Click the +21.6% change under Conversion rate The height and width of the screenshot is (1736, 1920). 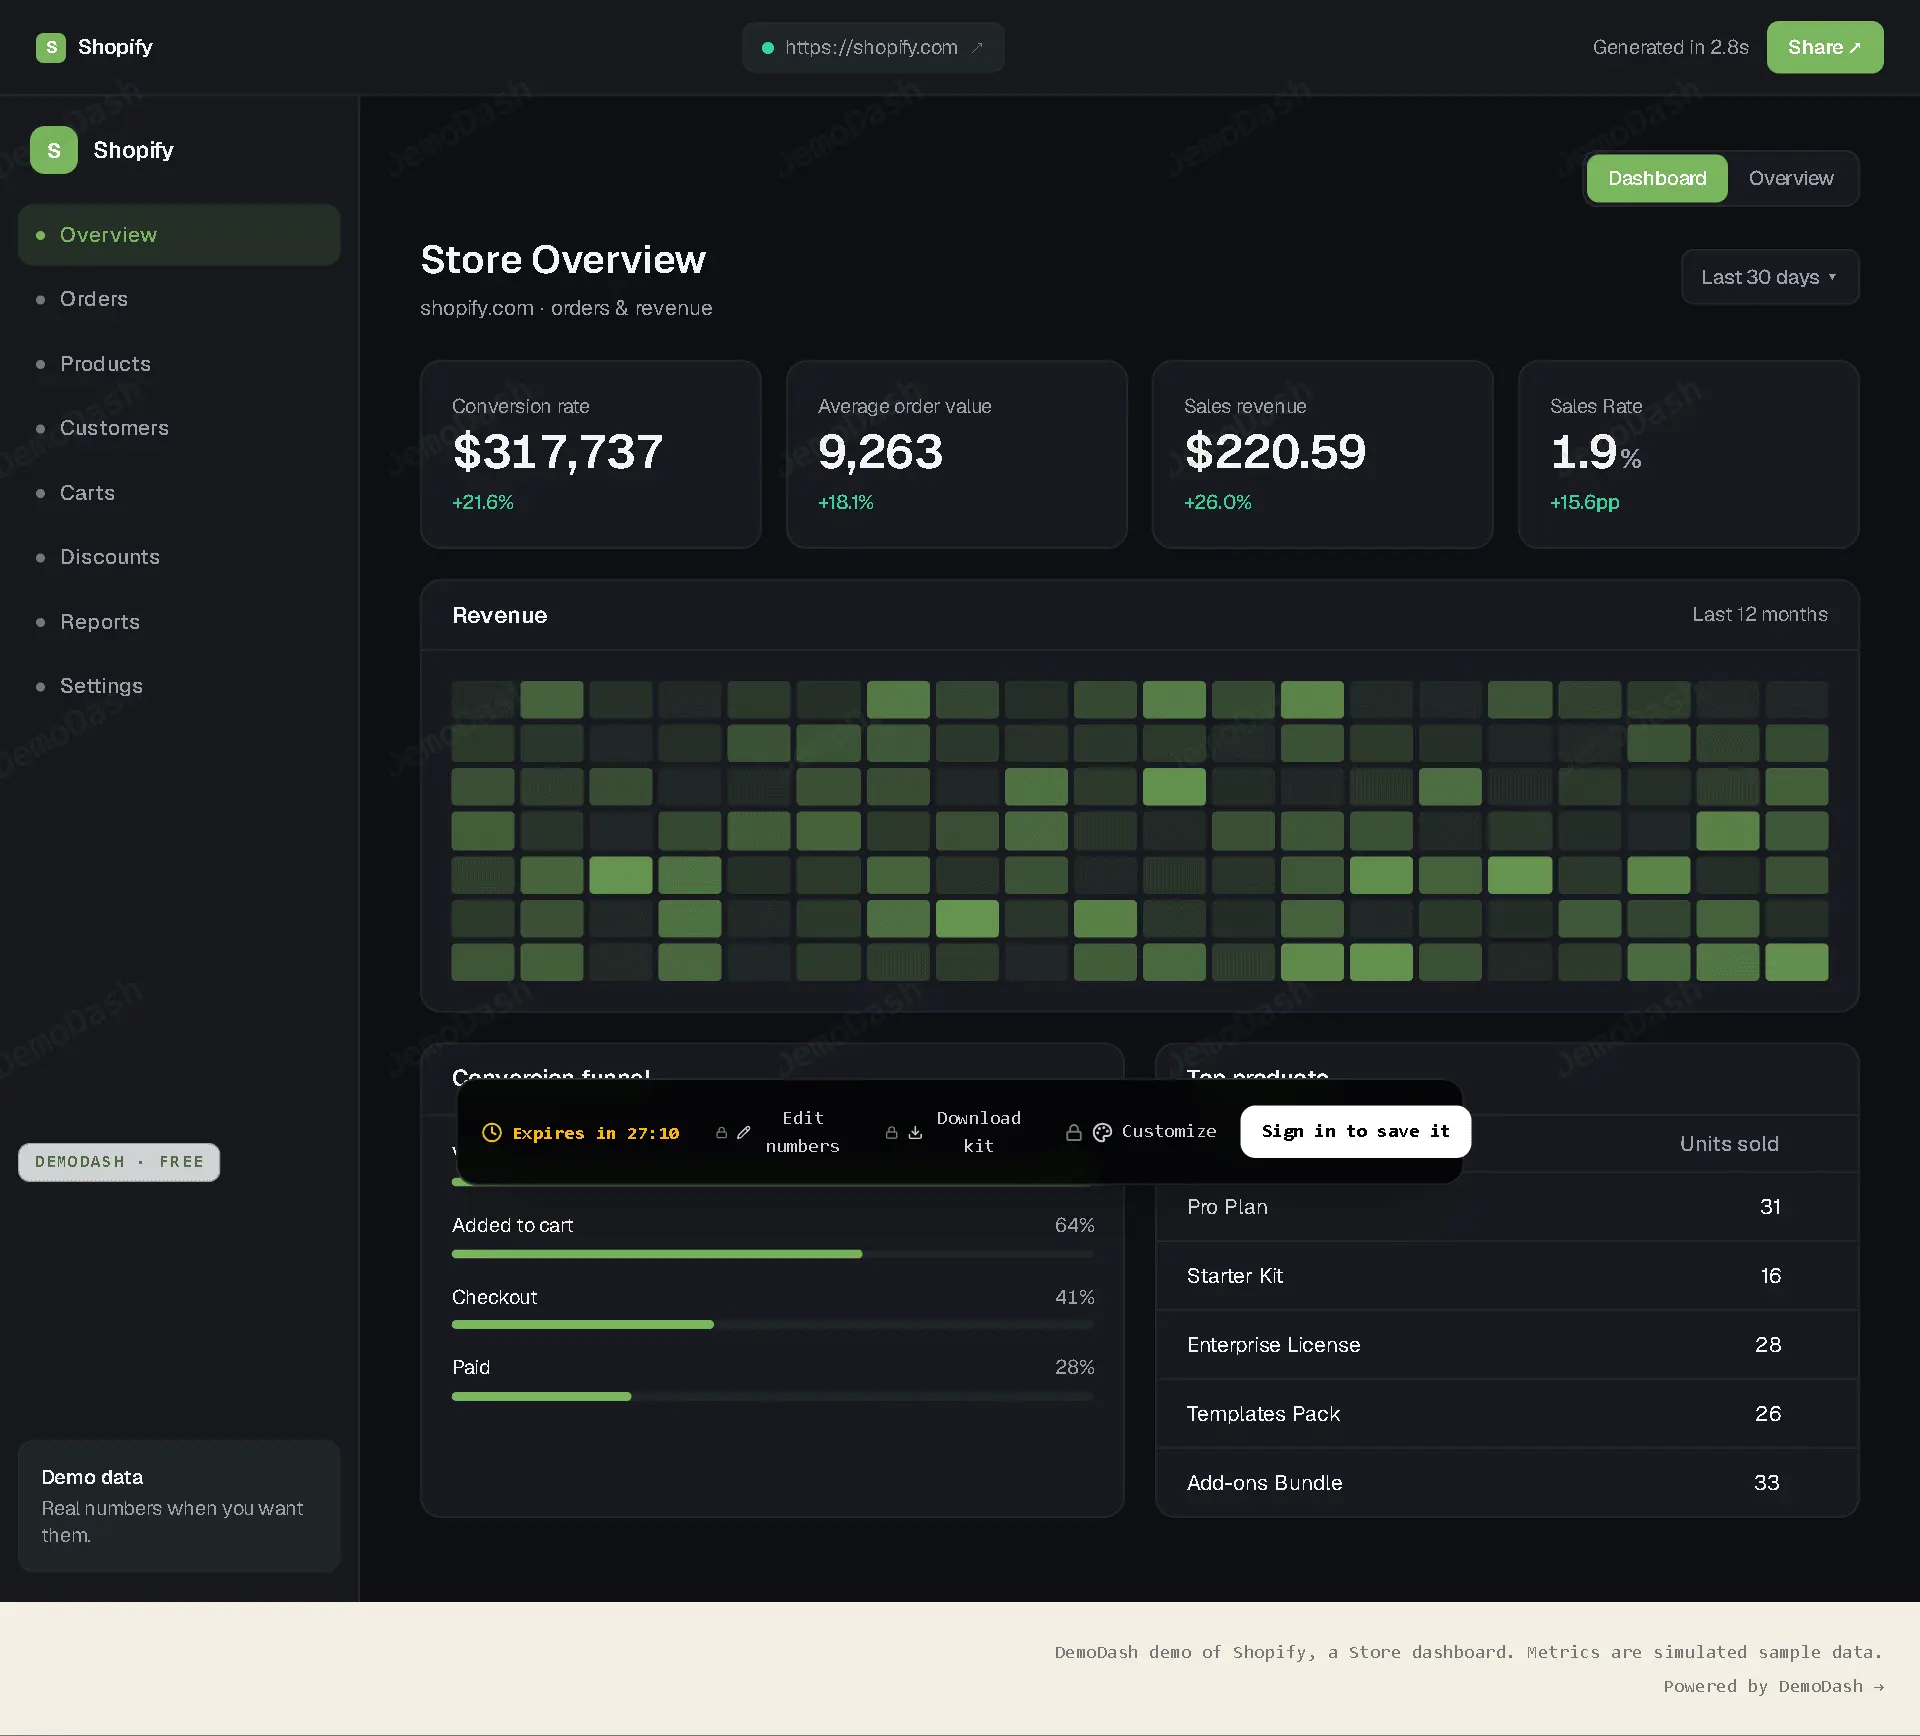point(483,502)
